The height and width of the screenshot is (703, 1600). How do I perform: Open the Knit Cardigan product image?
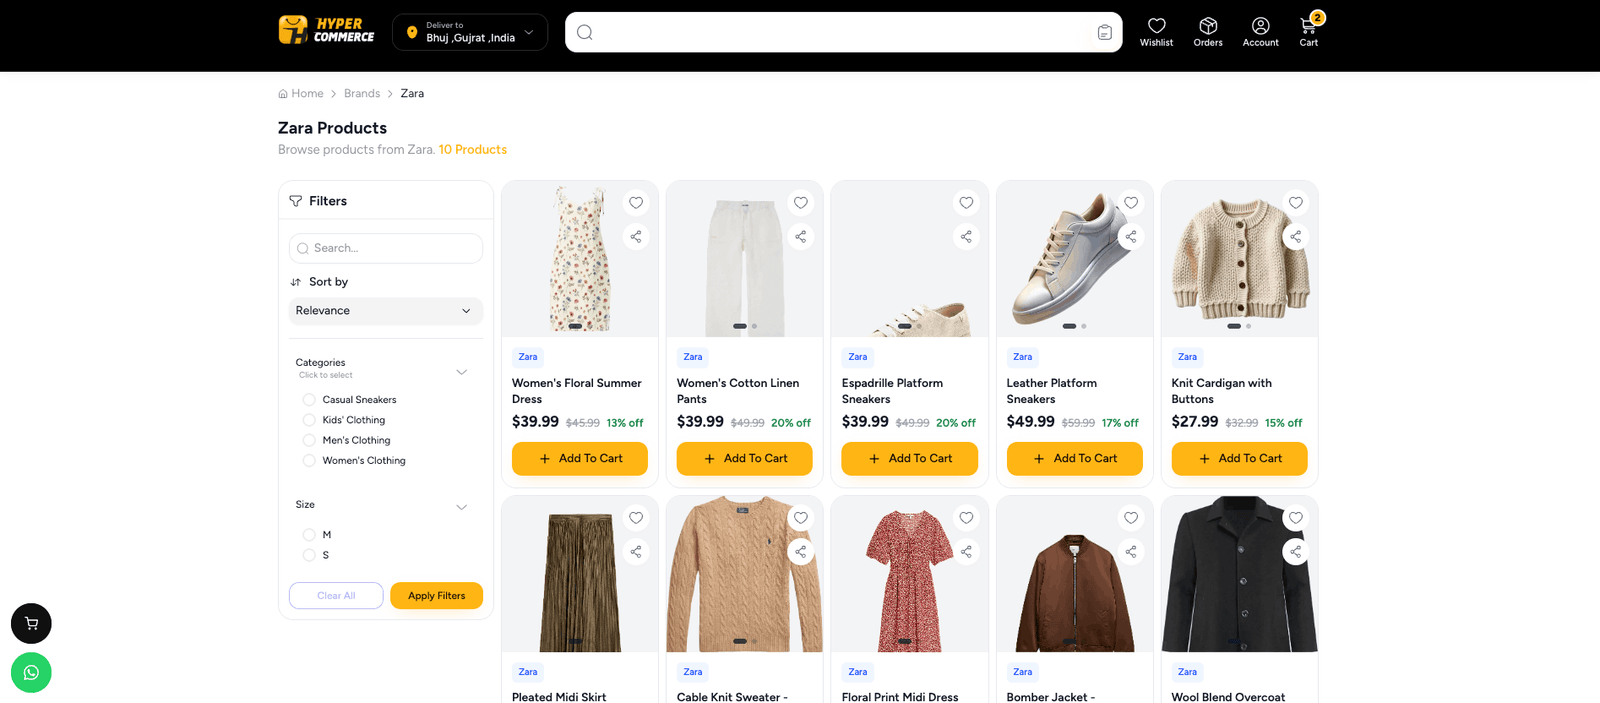click(x=1240, y=259)
